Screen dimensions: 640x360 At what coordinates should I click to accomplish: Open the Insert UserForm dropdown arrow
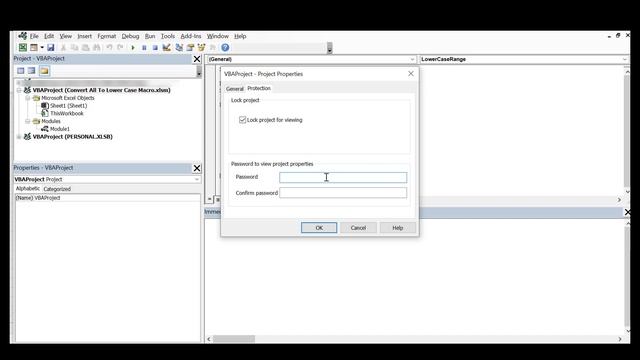coord(42,48)
